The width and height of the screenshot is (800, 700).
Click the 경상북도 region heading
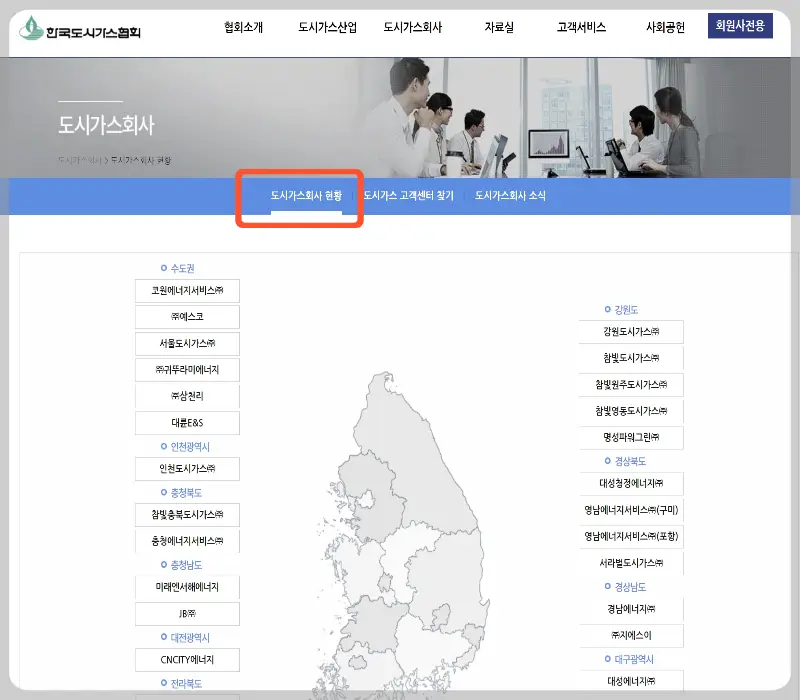625,461
